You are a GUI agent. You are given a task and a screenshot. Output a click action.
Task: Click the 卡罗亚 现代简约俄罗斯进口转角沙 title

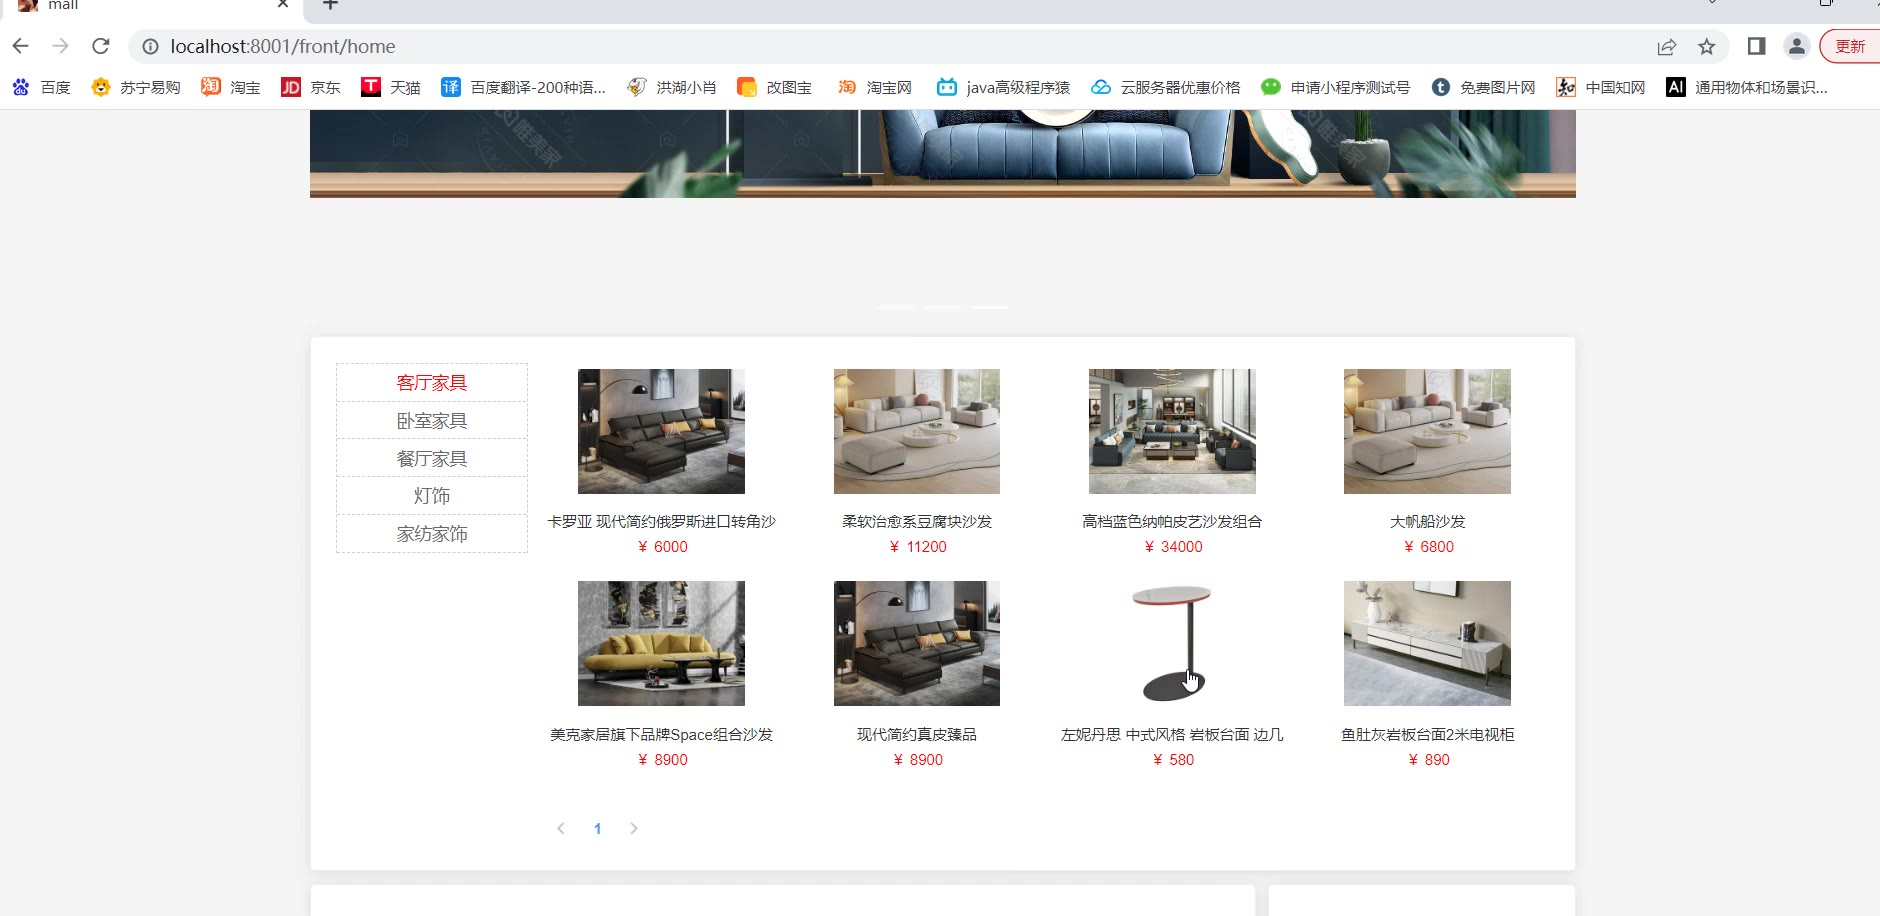pos(661,522)
